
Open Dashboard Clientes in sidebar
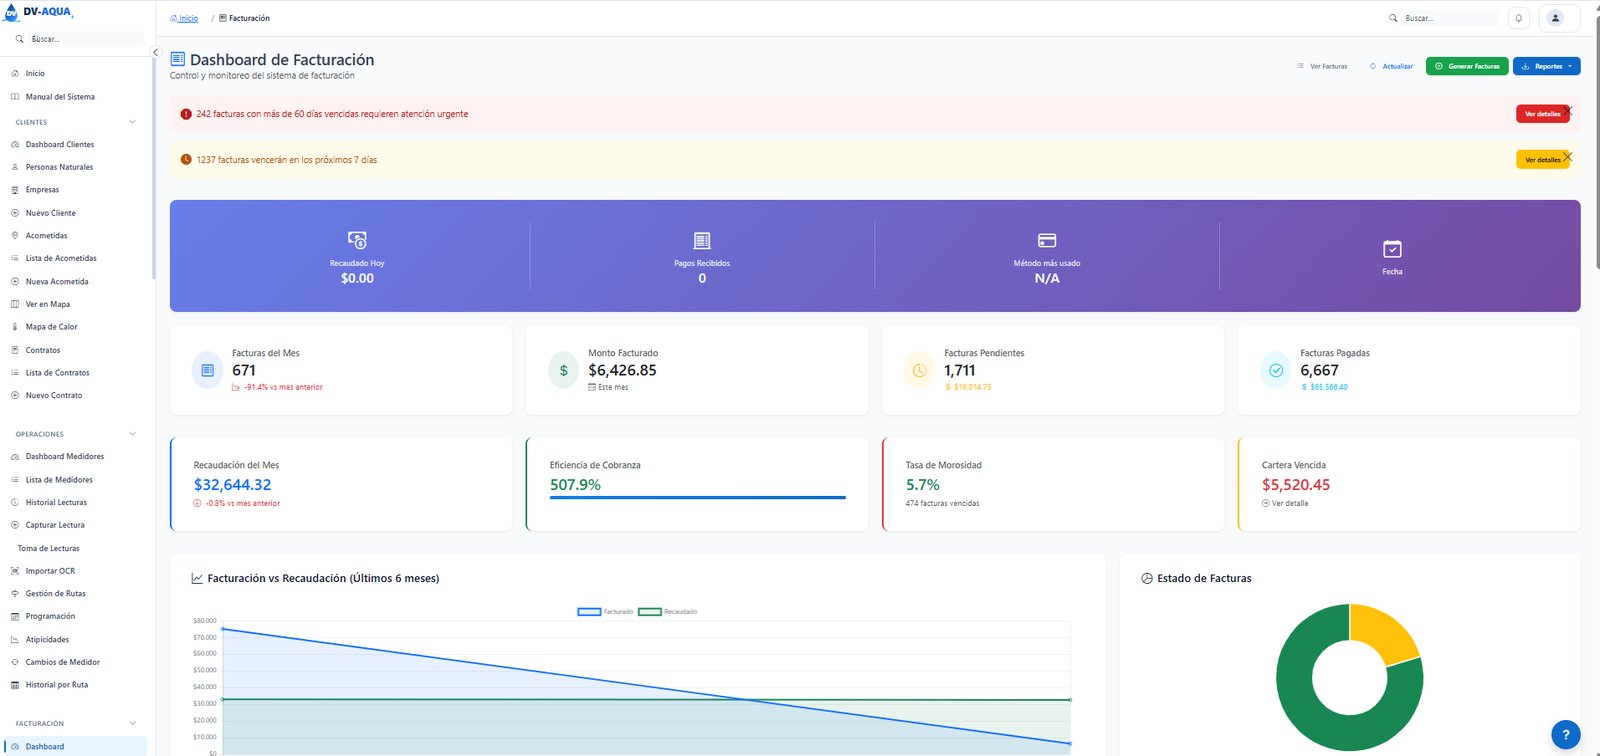click(74, 144)
